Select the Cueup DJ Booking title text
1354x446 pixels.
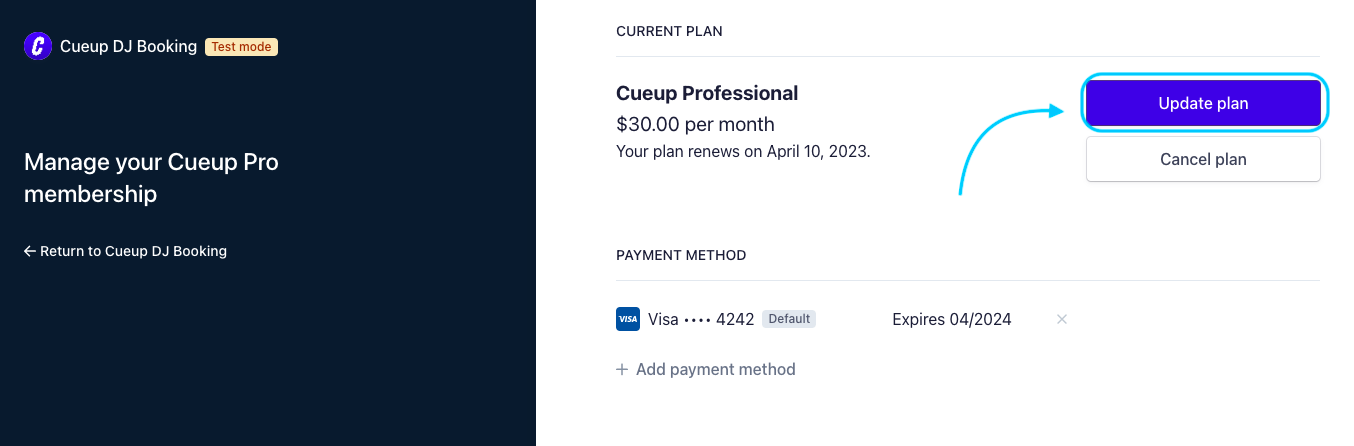(128, 46)
